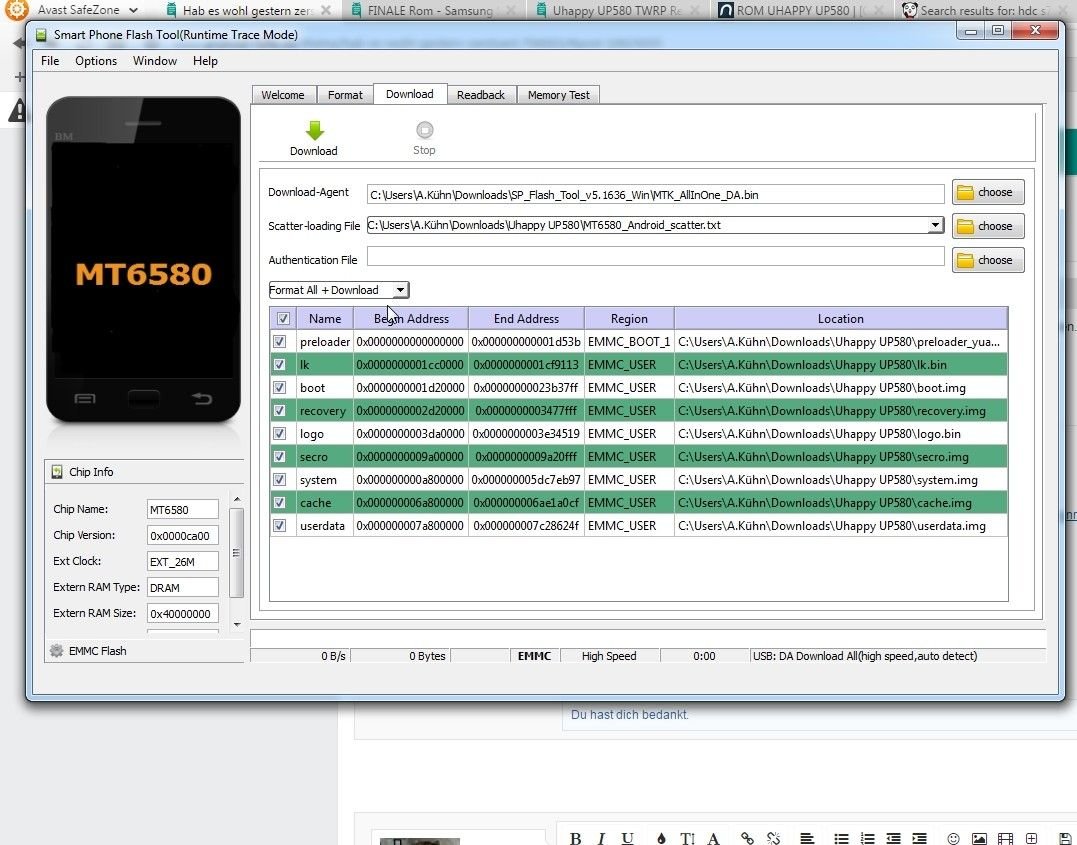Toggle italic in the forum editor
Image resolution: width=1077 pixels, height=845 pixels.
click(x=601, y=838)
